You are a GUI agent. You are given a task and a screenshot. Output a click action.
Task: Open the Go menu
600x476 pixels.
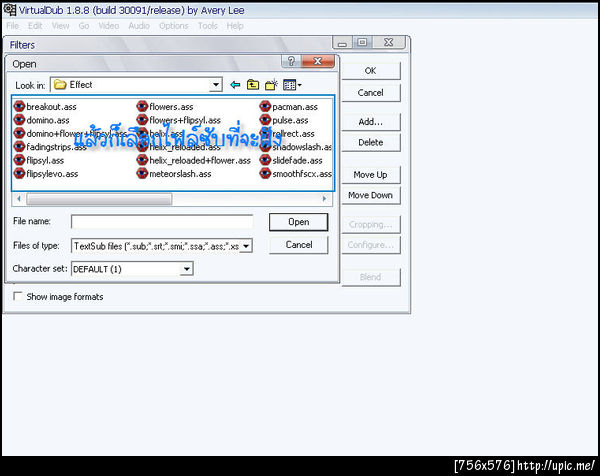coord(84,26)
